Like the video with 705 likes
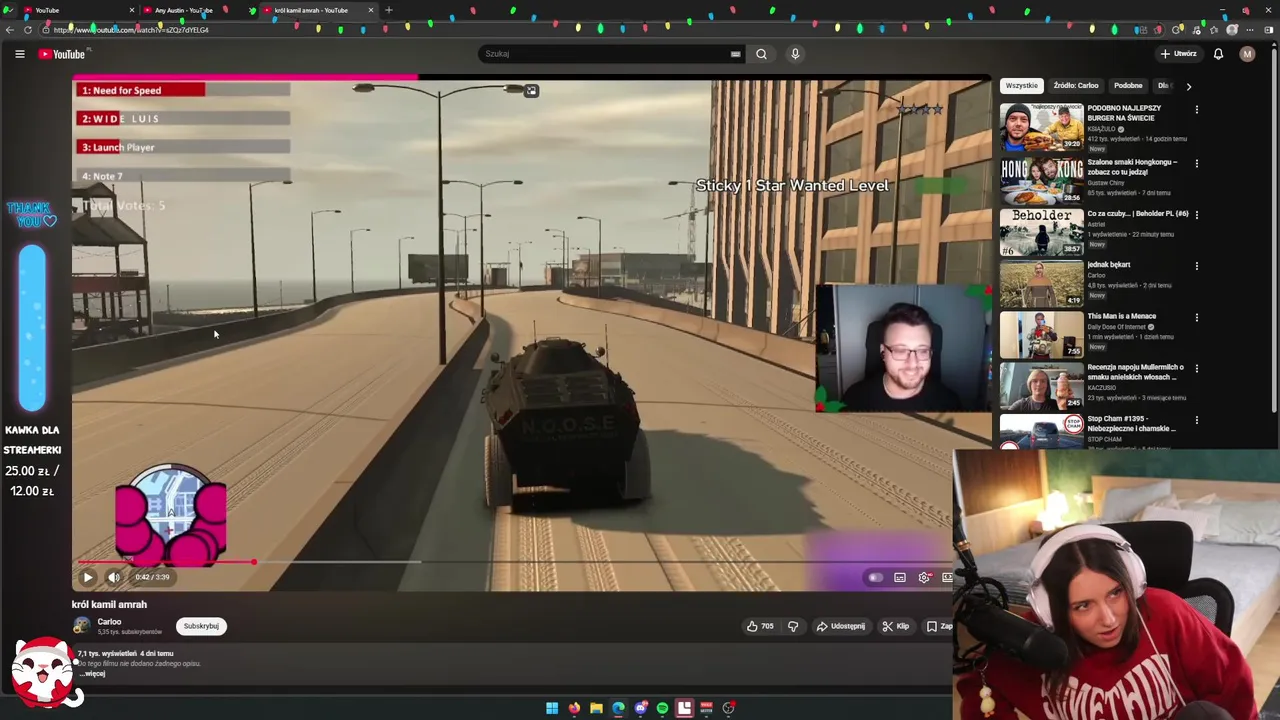Viewport: 1280px width, 720px height. (x=760, y=626)
